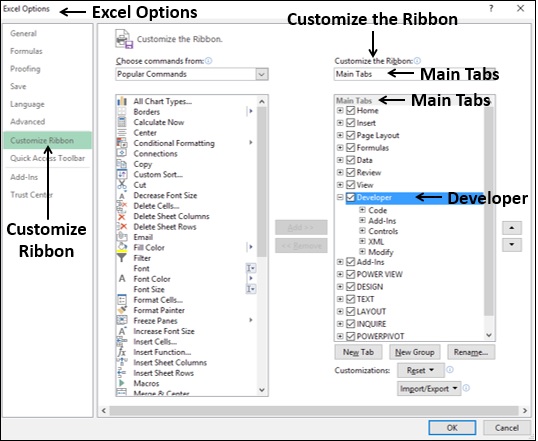Click the Filter funnel icon

[x=122, y=258]
